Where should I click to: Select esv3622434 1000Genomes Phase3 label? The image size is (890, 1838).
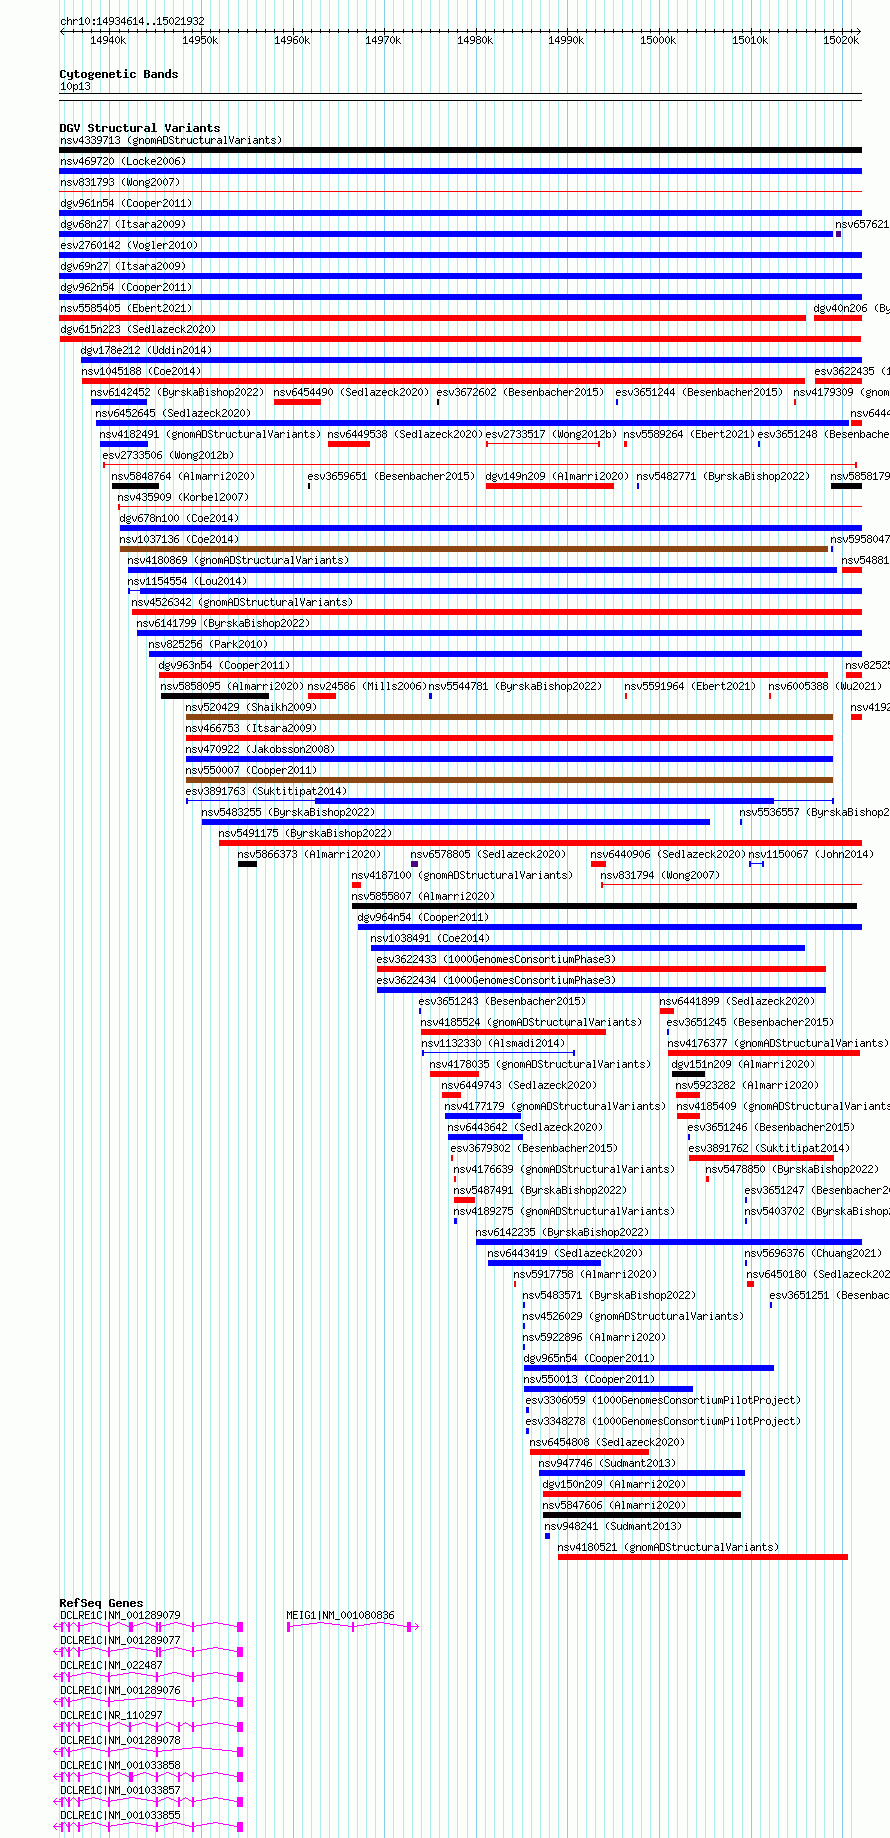496,980
